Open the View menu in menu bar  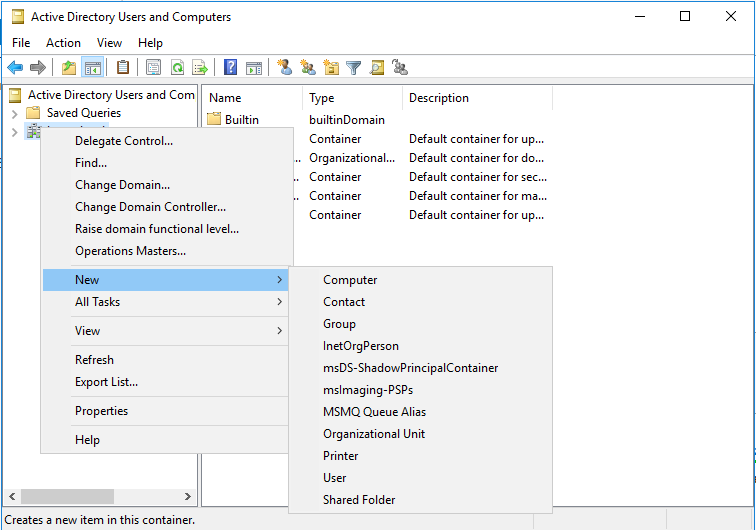point(109,43)
